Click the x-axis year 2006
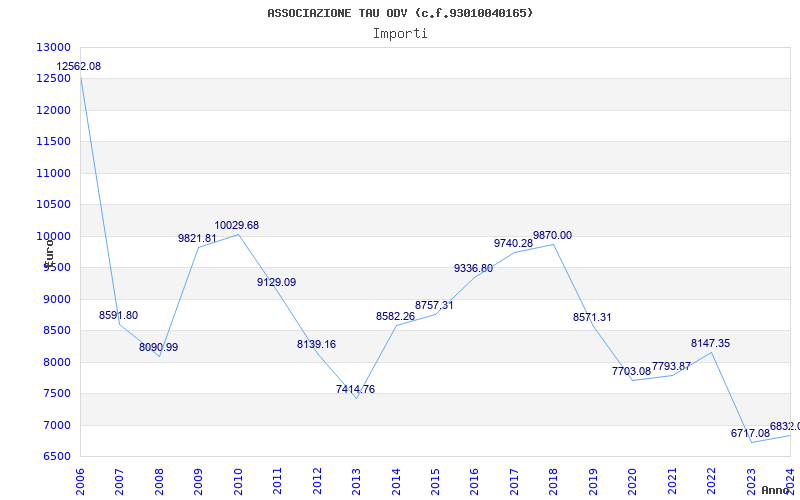 tap(80, 481)
